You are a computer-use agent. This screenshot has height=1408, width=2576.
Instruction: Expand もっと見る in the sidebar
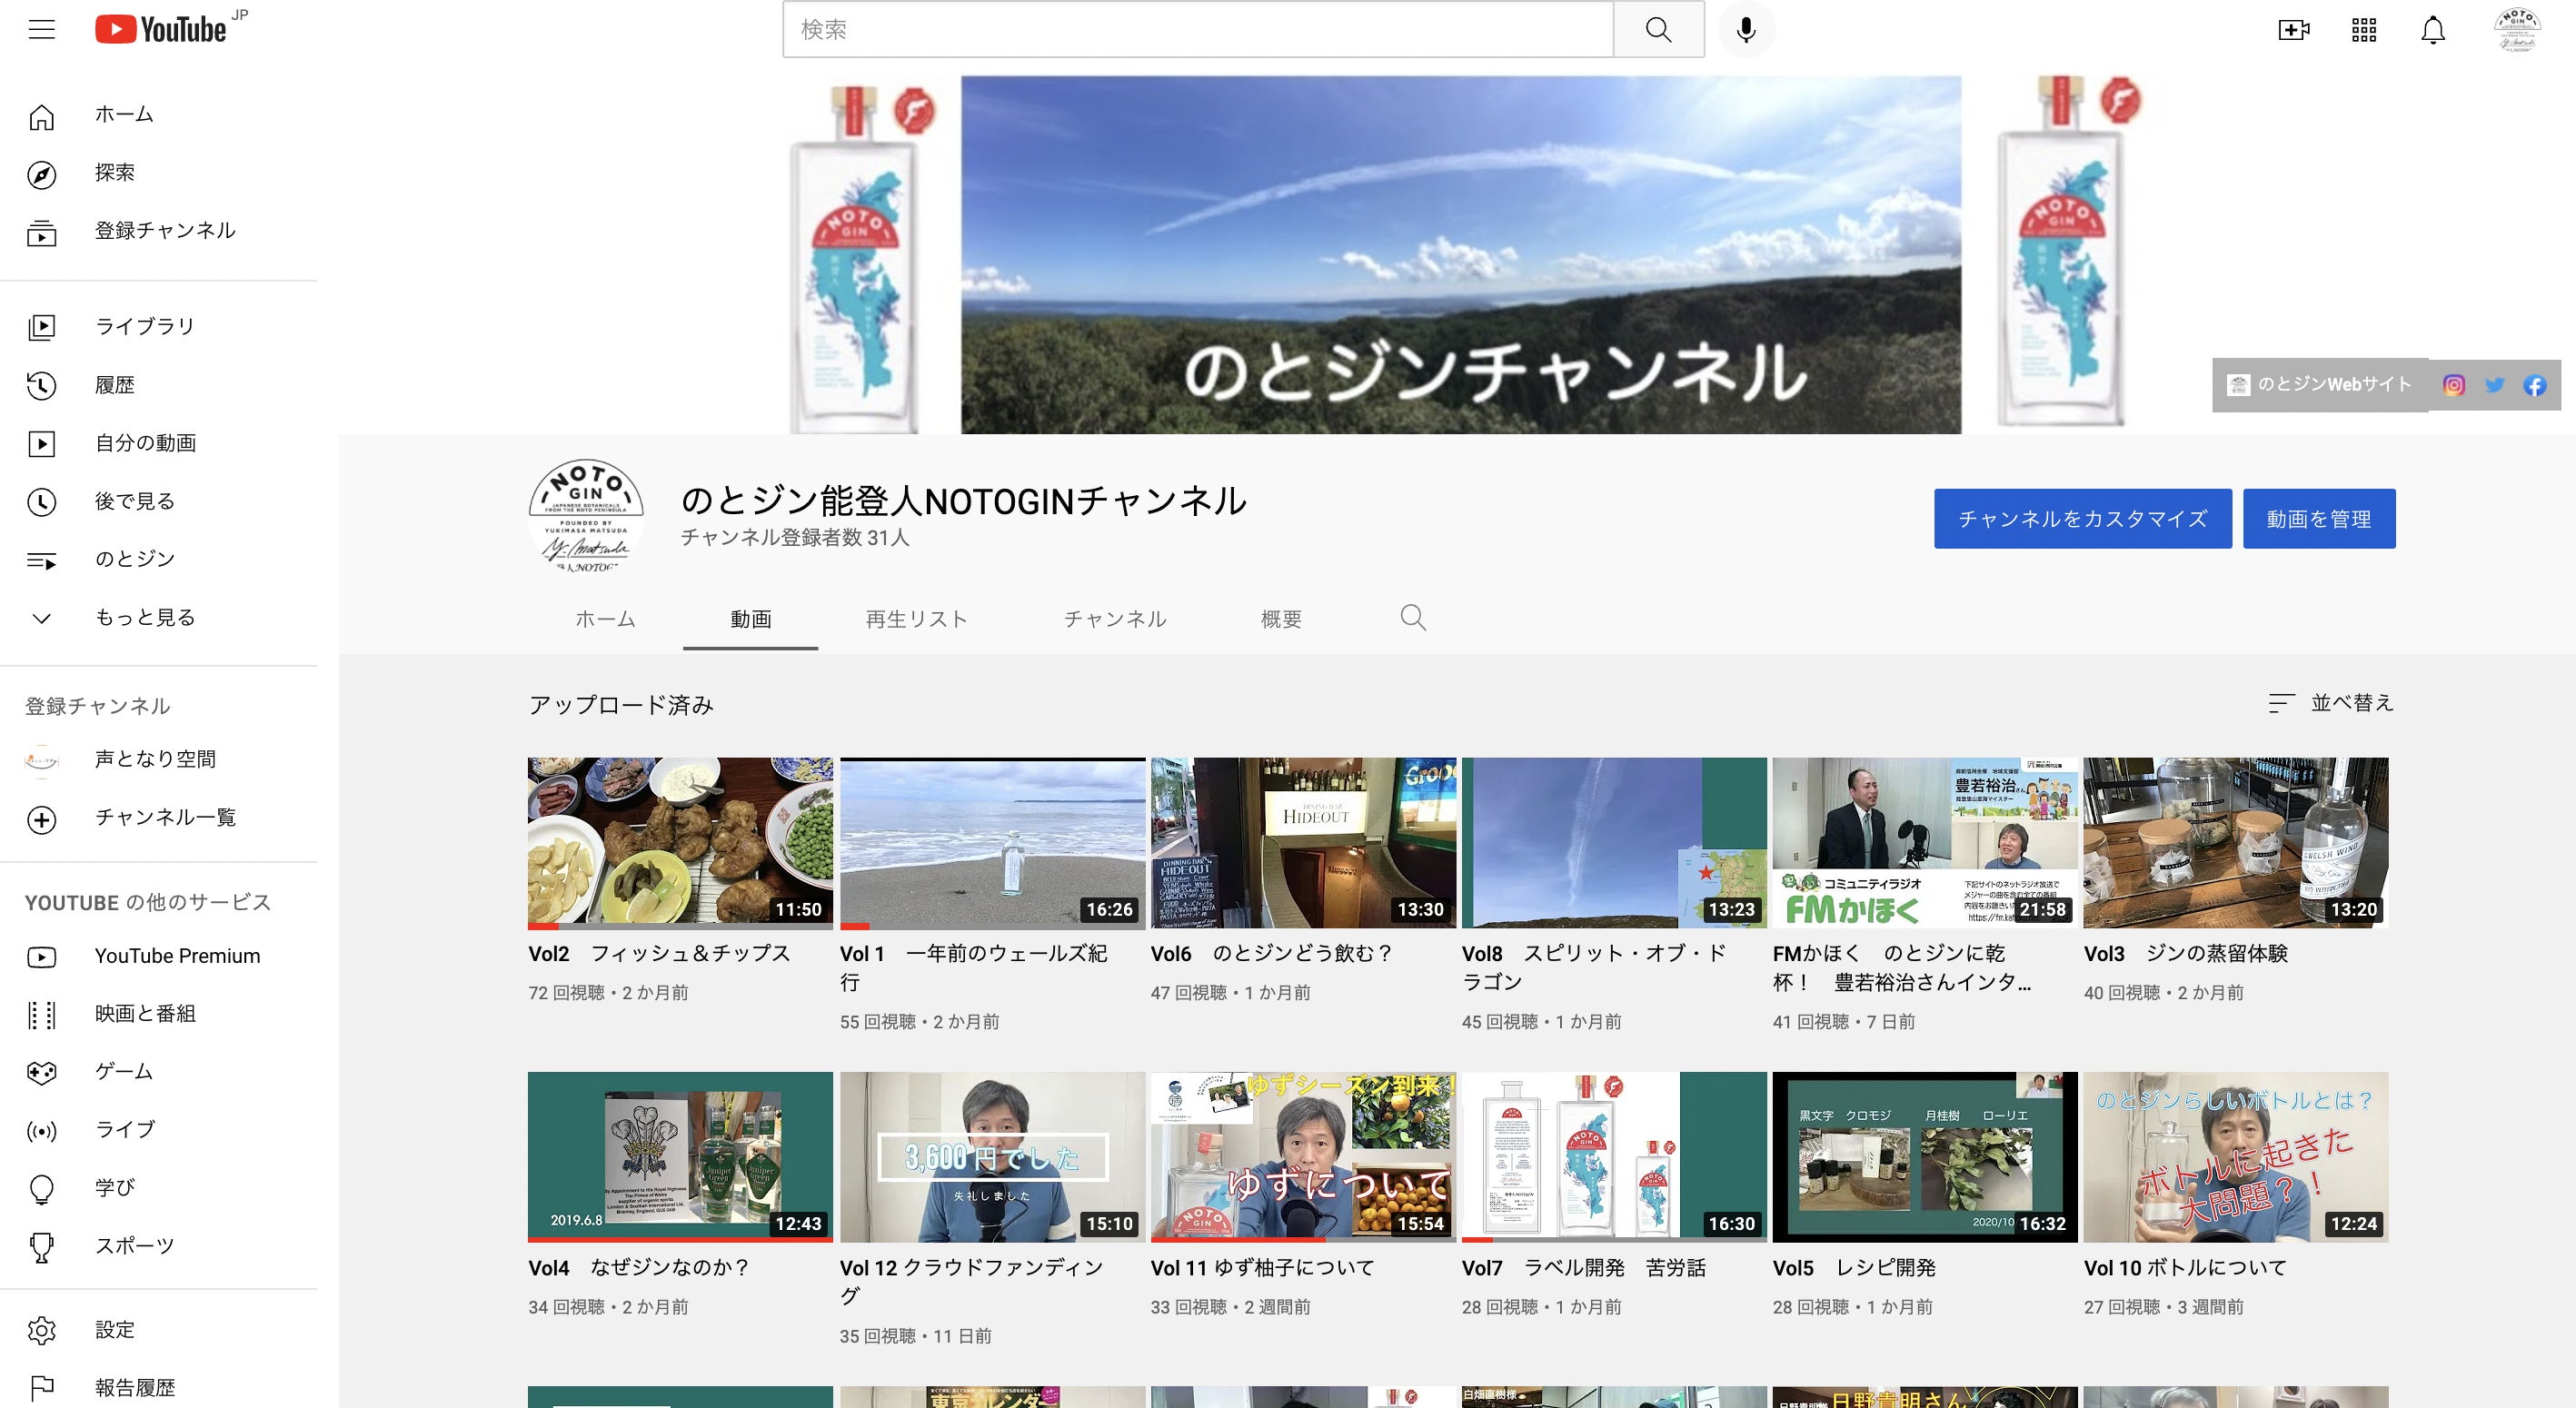click(145, 617)
